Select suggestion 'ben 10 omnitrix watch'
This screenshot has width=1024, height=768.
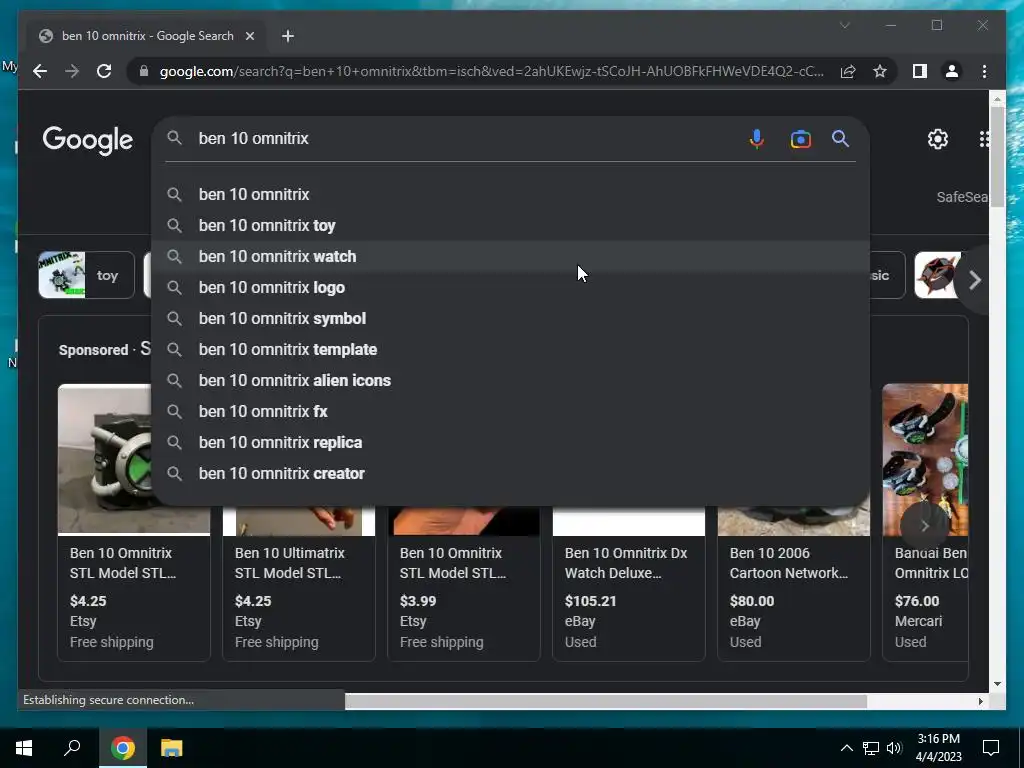tap(510, 256)
